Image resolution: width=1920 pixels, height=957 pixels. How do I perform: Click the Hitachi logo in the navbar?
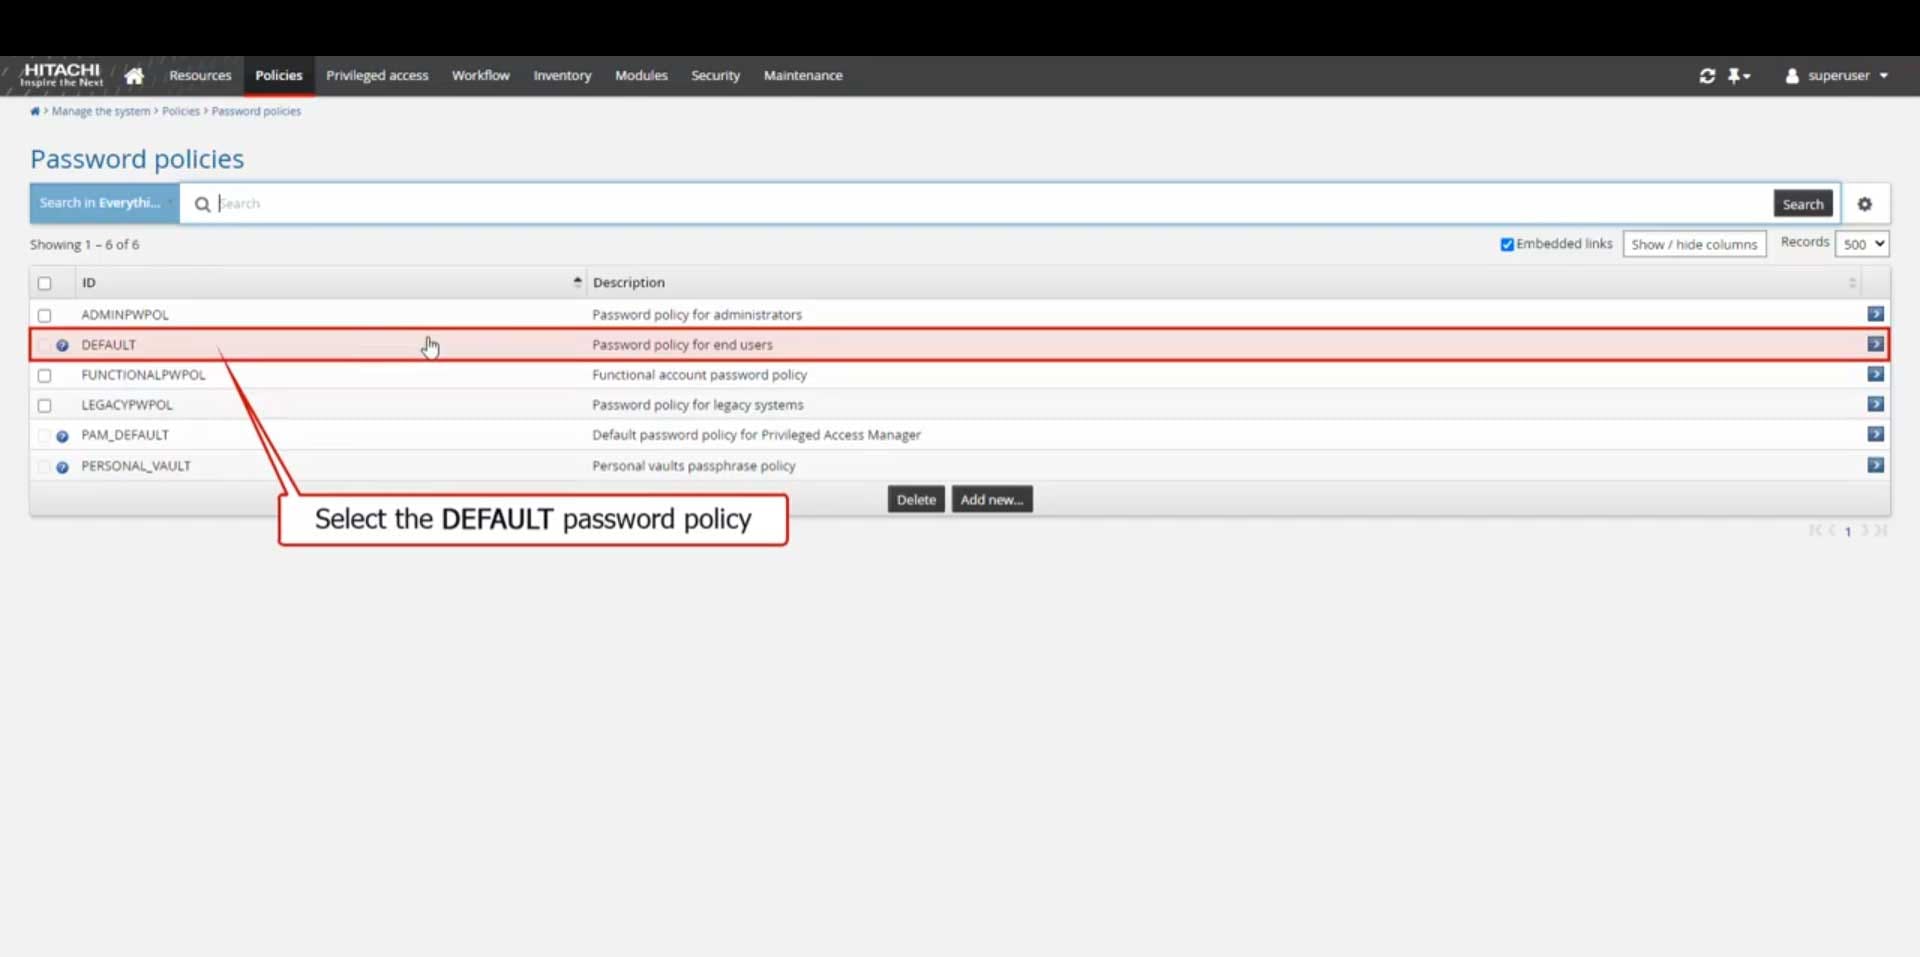(x=62, y=75)
